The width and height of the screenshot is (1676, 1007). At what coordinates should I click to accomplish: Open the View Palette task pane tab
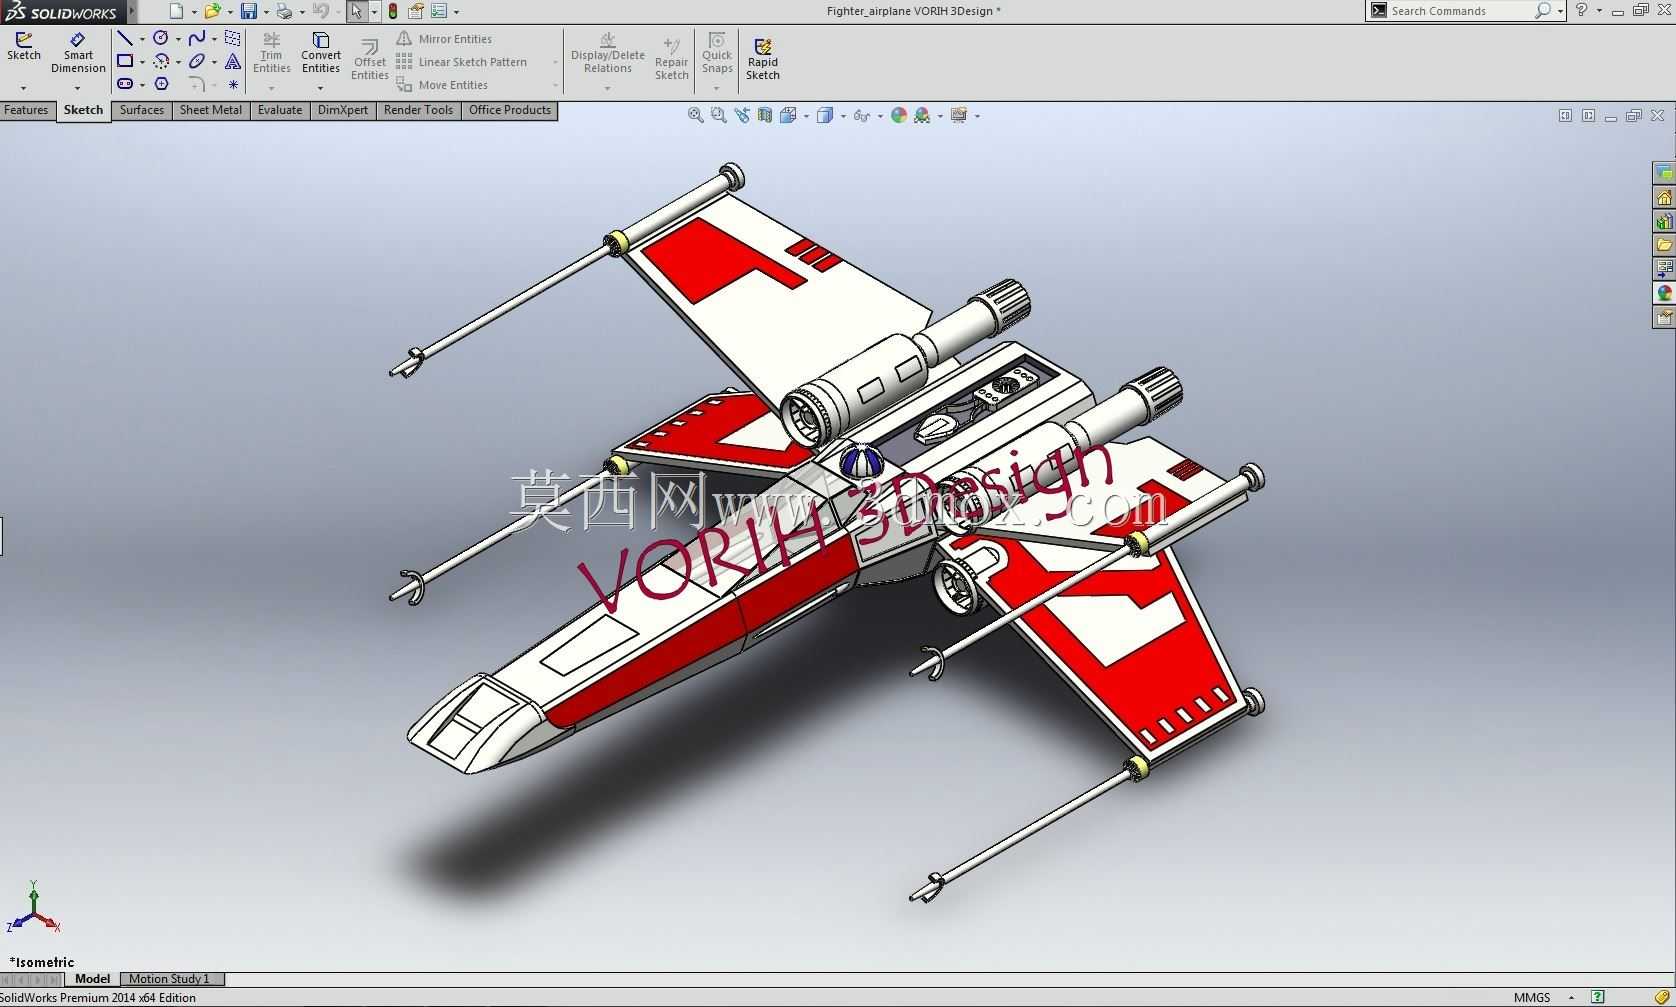pos(1664,269)
